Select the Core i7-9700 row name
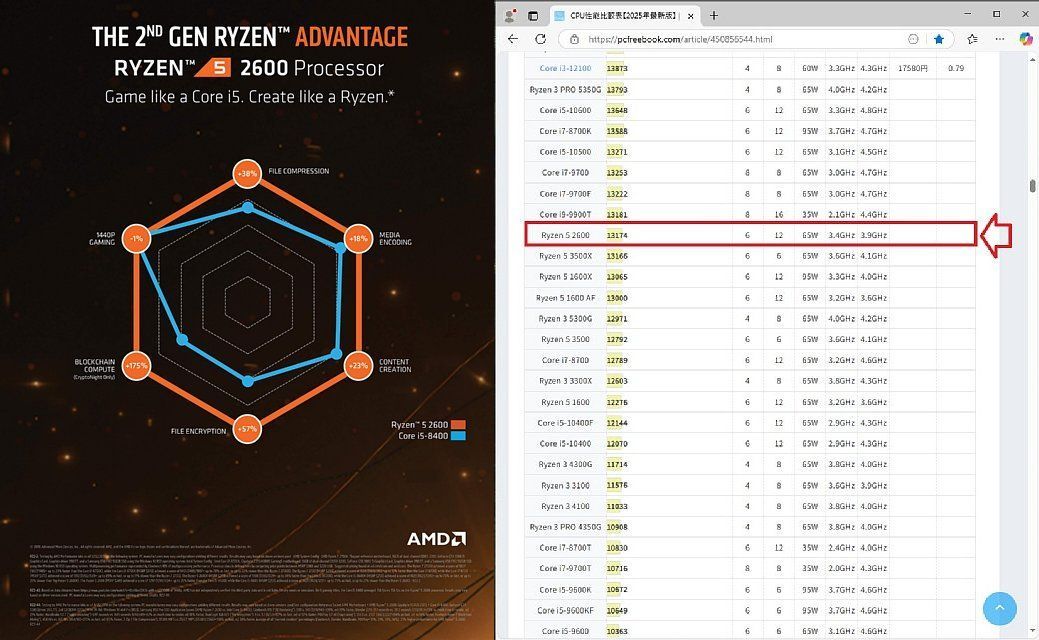This screenshot has width=1039, height=640. [565, 173]
